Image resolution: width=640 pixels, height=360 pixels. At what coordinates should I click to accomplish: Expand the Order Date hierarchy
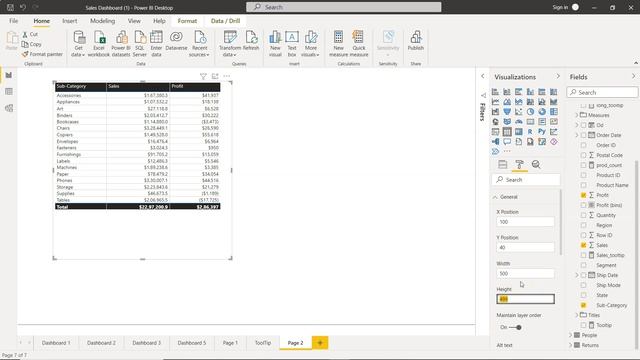click(x=577, y=135)
